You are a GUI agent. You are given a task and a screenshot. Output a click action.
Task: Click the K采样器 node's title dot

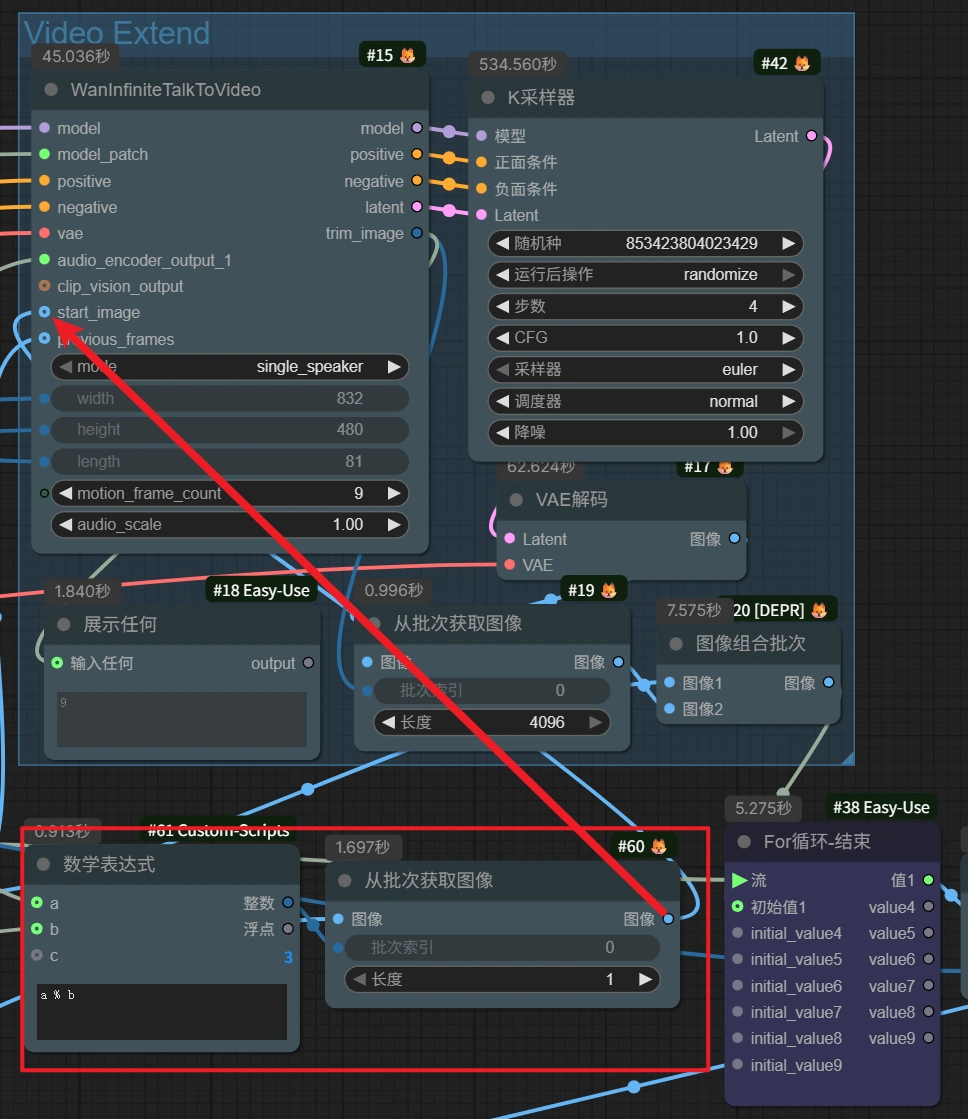click(x=488, y=98)
